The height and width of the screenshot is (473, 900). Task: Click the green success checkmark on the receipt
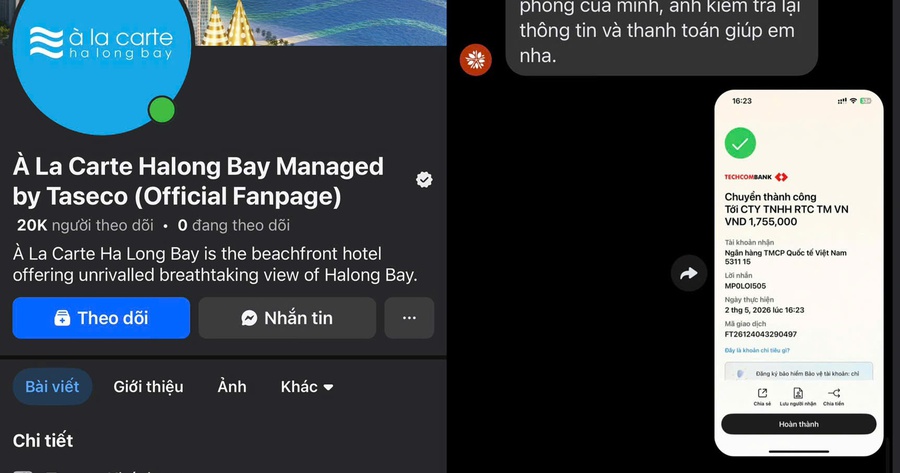point(740,143)
